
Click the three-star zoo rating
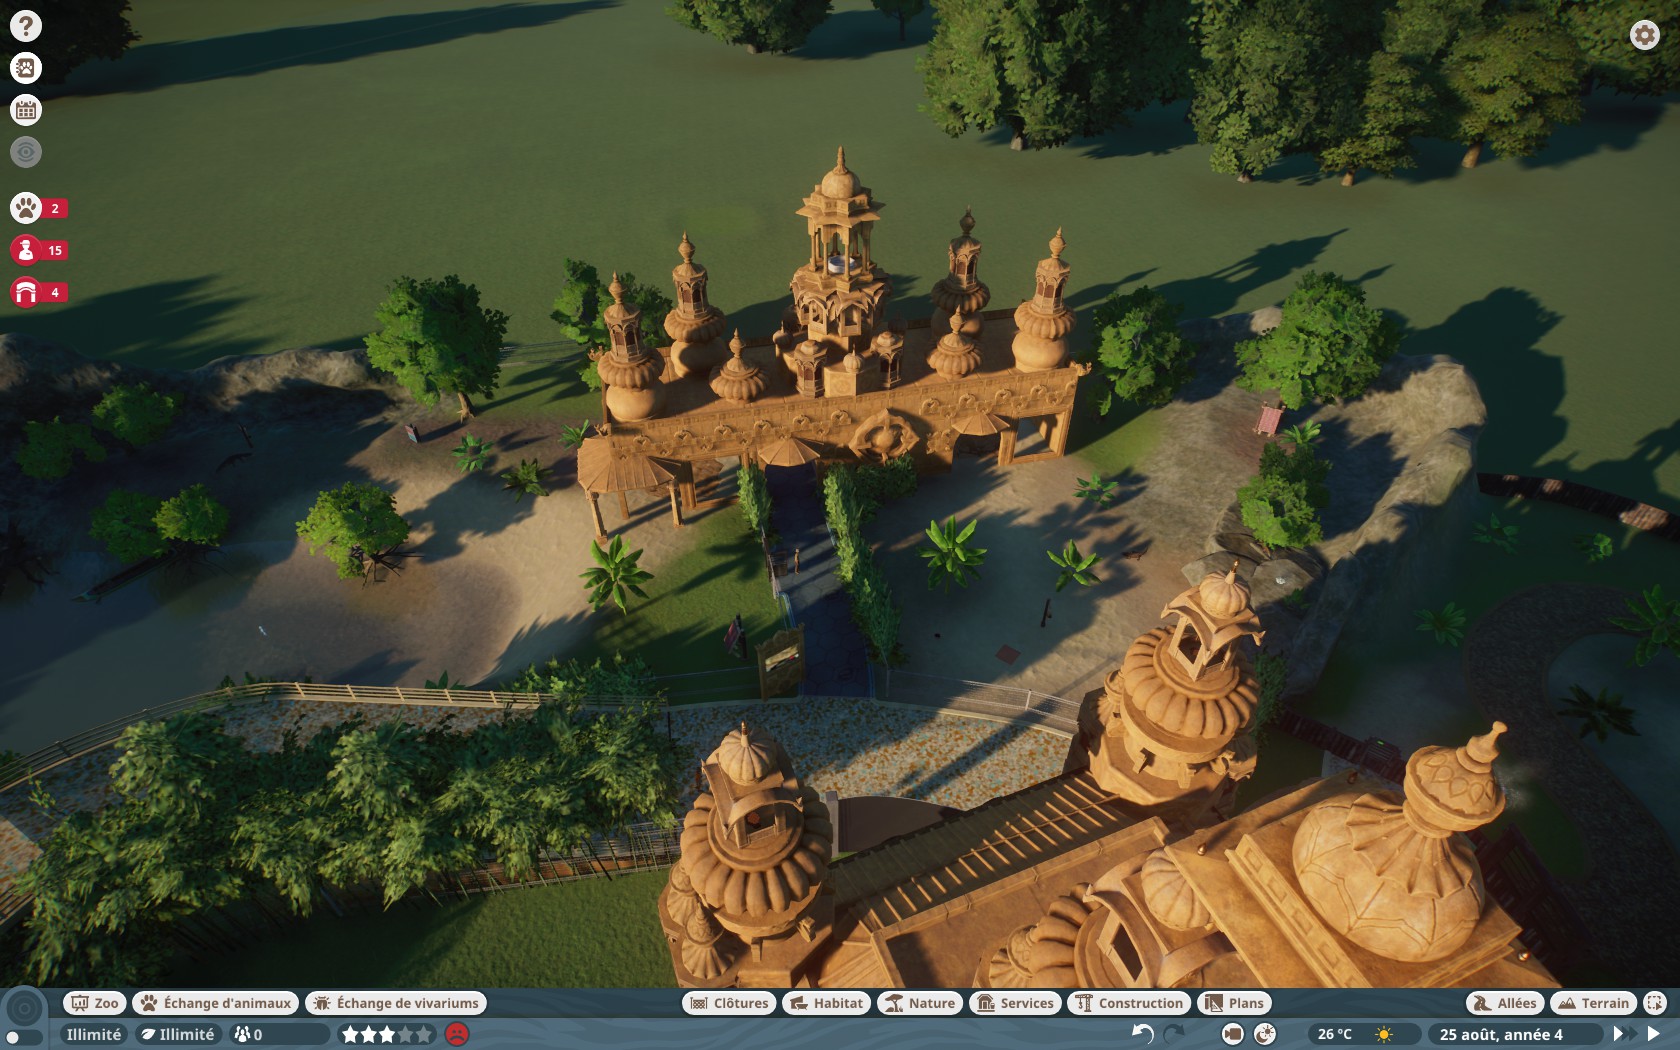(x=387, y=1034)
